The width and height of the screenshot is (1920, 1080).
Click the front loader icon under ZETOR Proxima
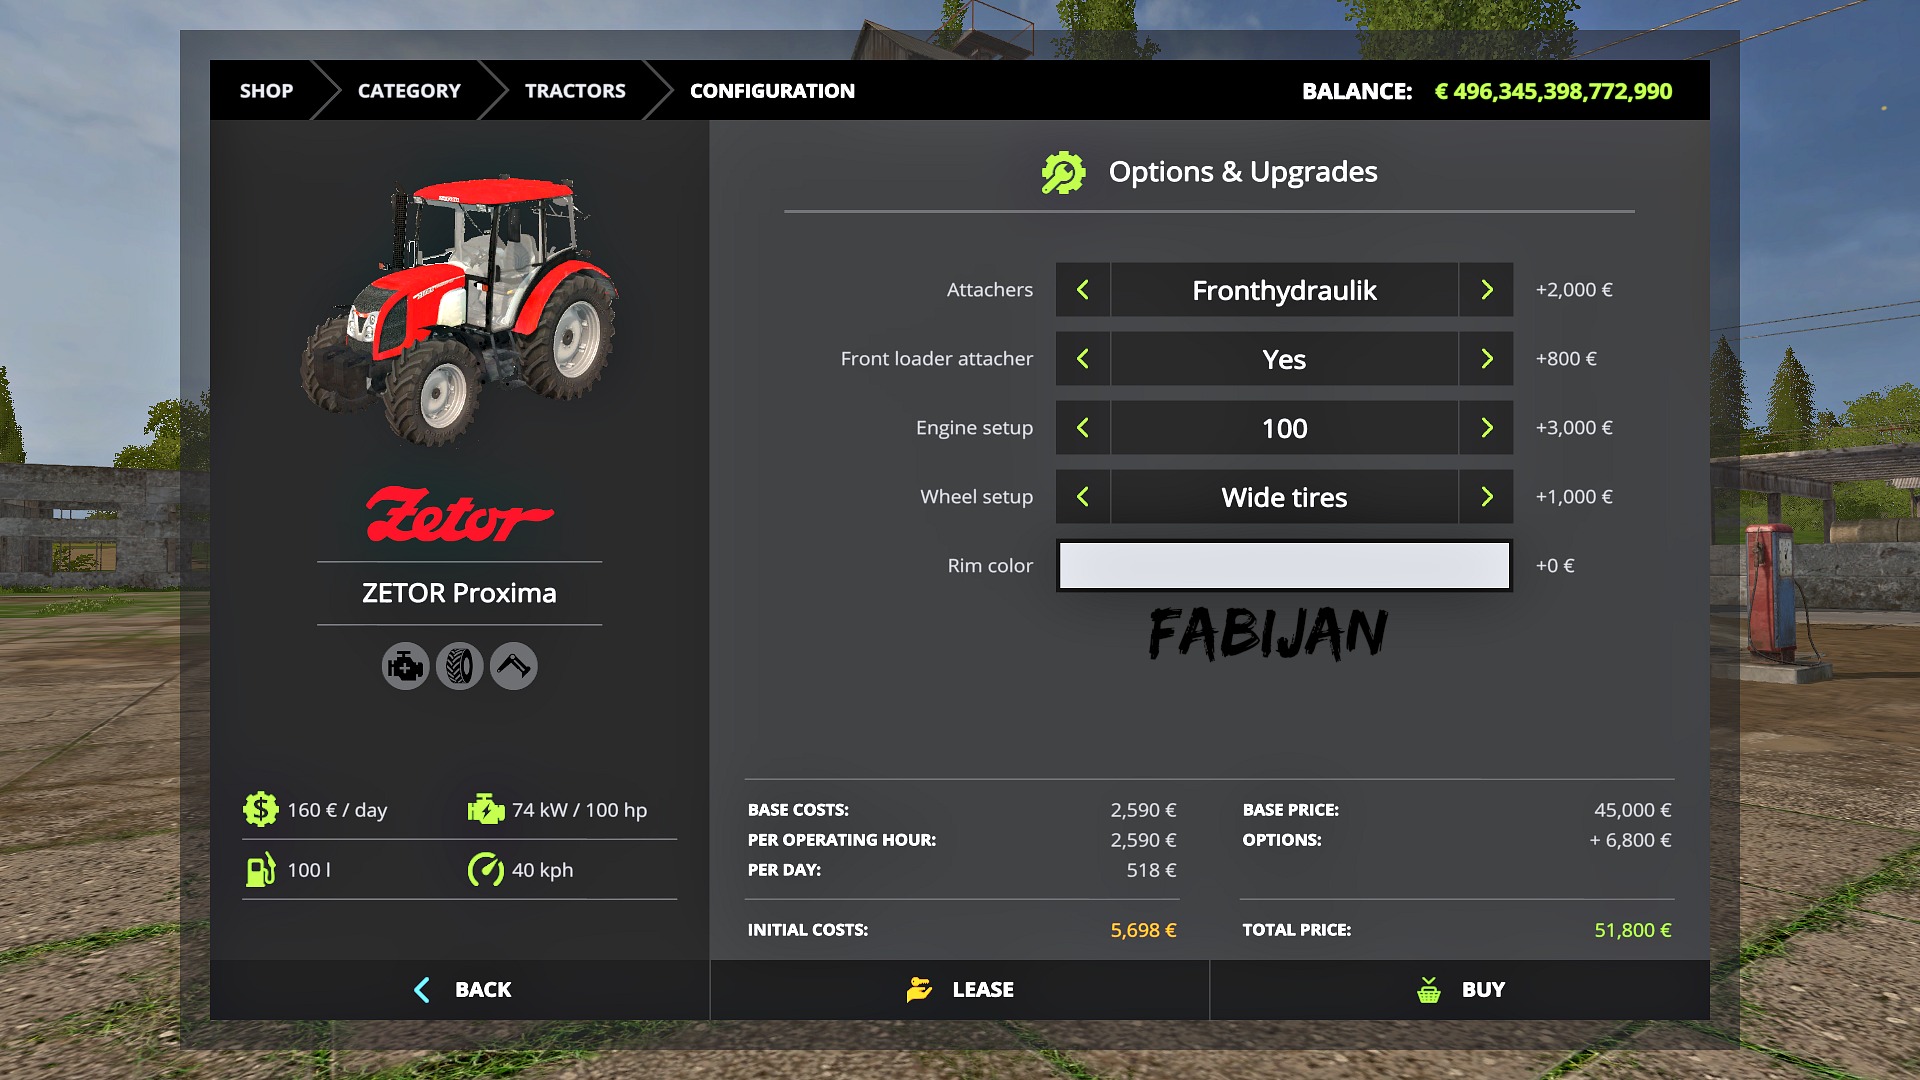[x=513, y=666]
